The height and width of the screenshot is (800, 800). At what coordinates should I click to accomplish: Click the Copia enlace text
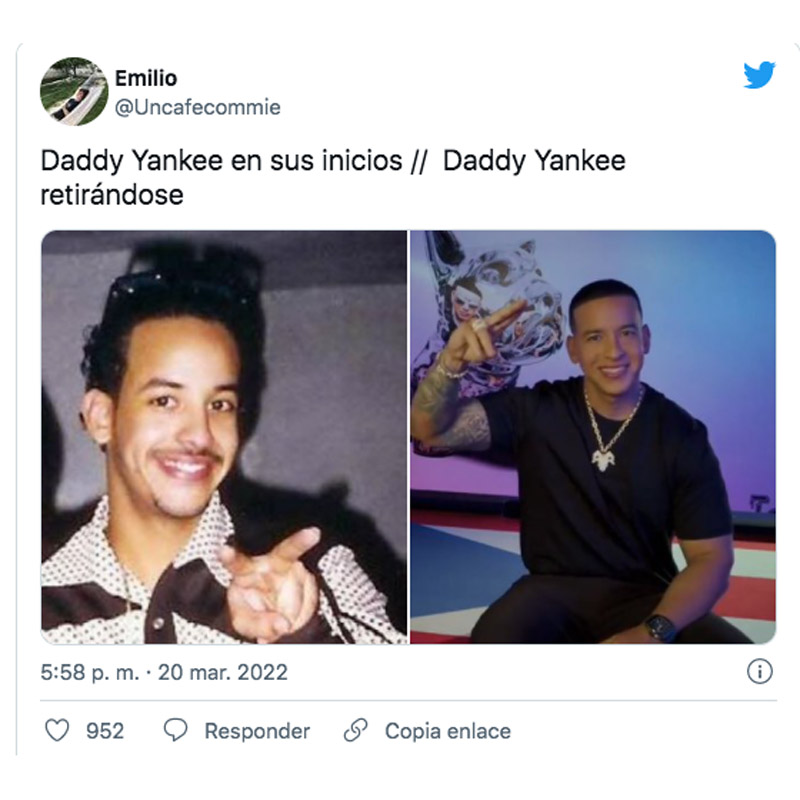coord(448,731)
